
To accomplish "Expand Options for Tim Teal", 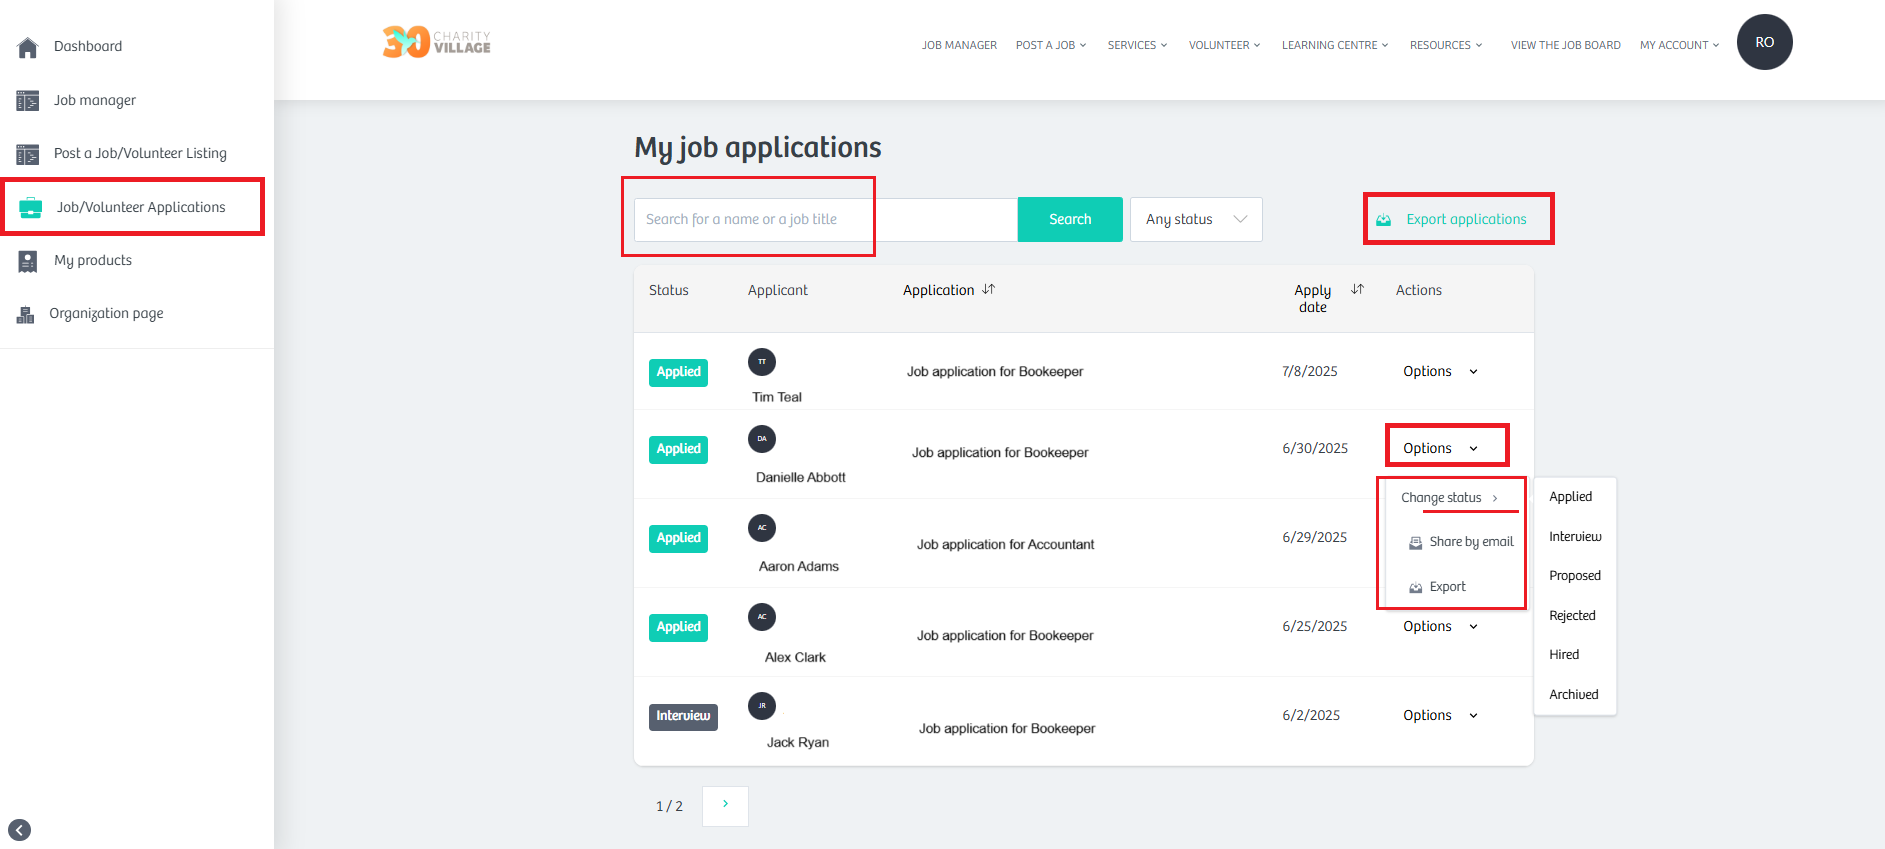I will [x=1440, y=371].
